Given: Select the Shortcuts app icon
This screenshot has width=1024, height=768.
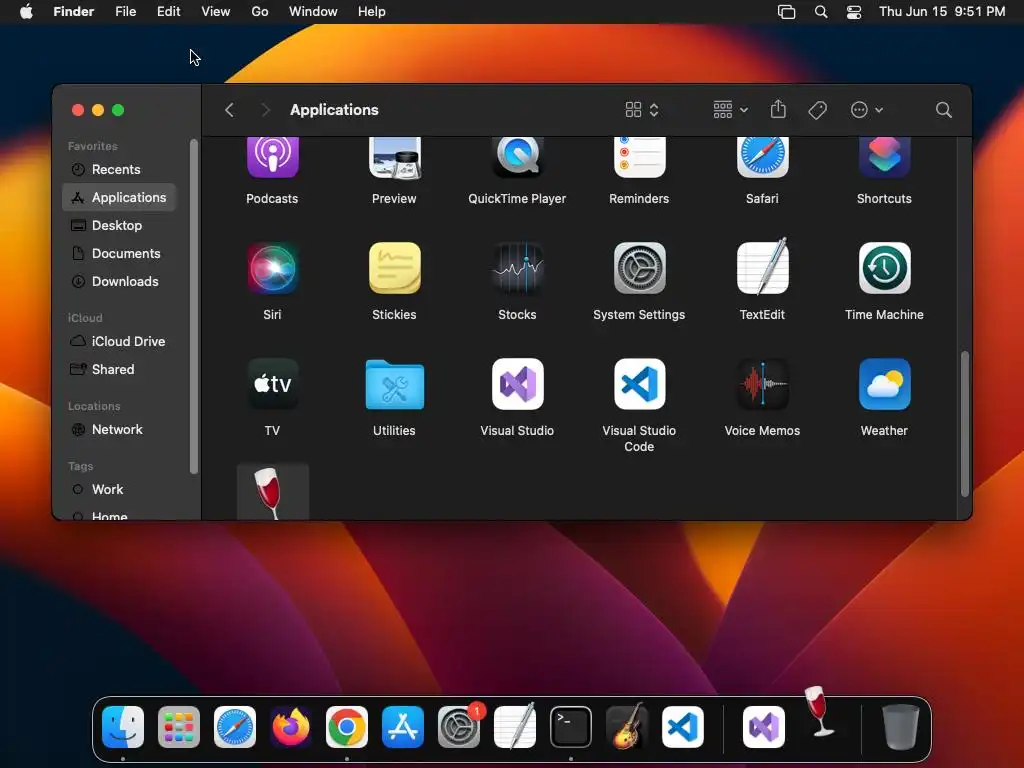Looking at the screenshot, I should (884, 157).
